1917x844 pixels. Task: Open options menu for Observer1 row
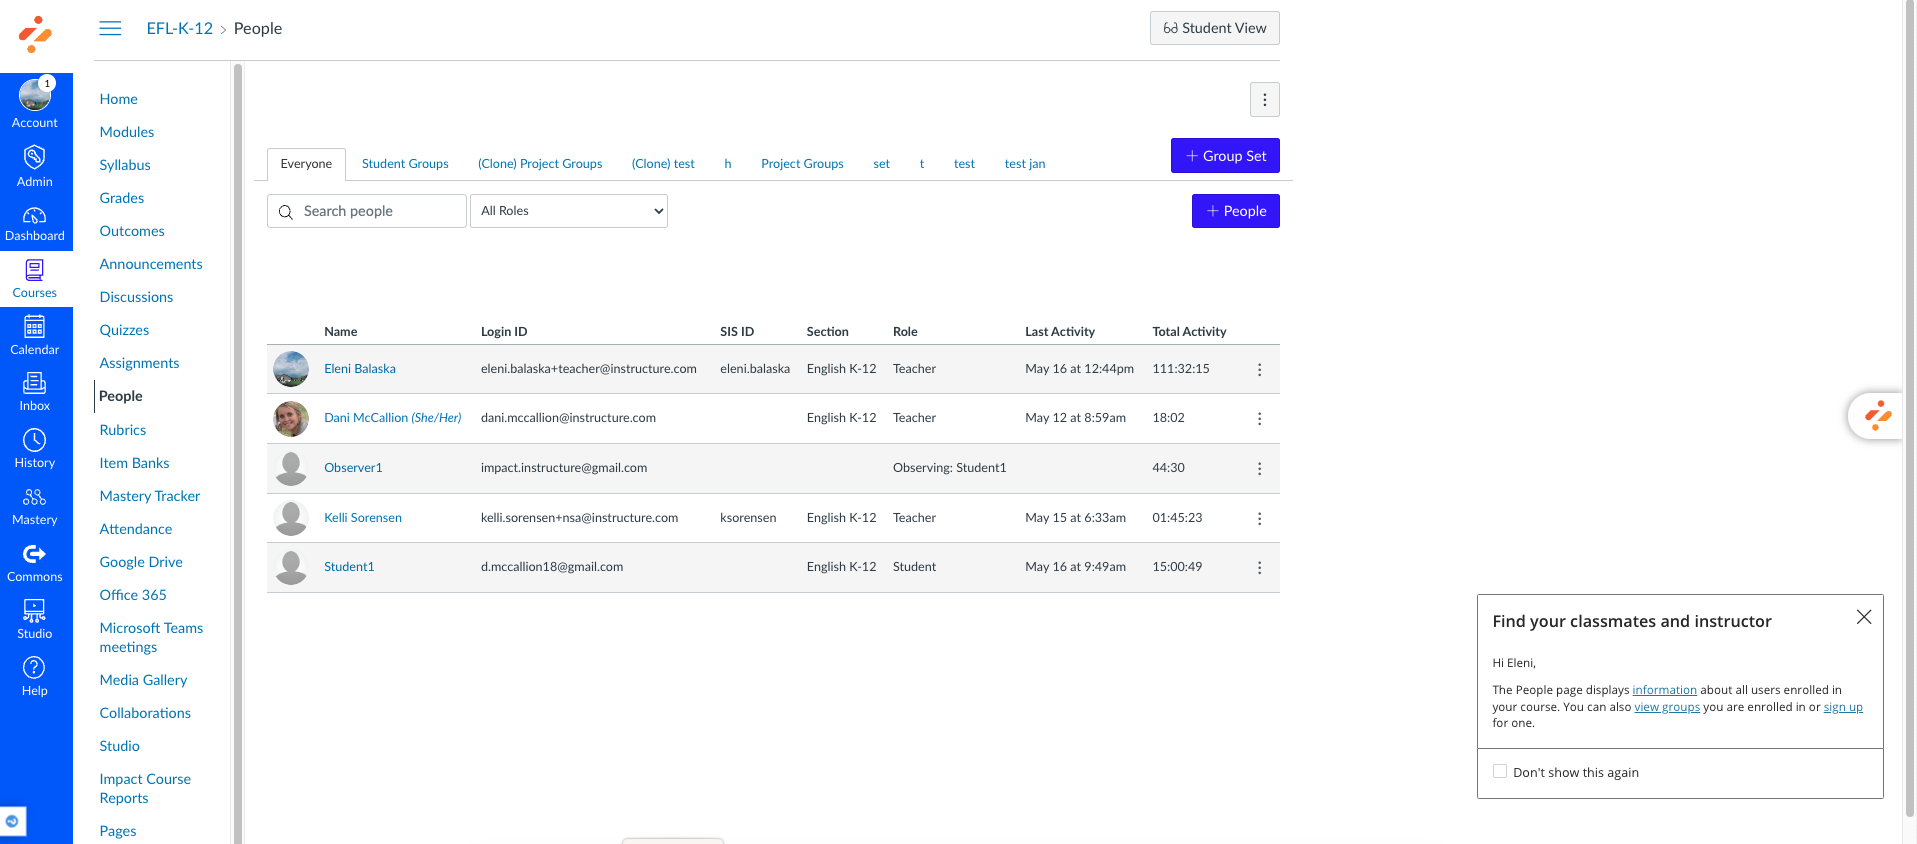(1259, 468)
